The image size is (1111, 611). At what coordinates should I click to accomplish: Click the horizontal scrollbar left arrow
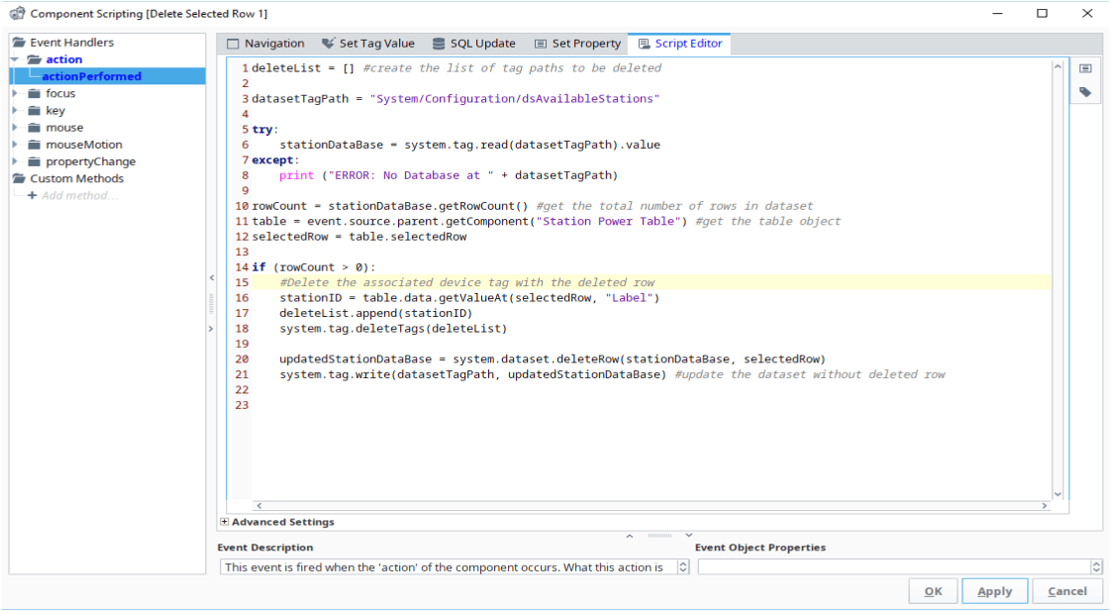(x=259, y=505)
